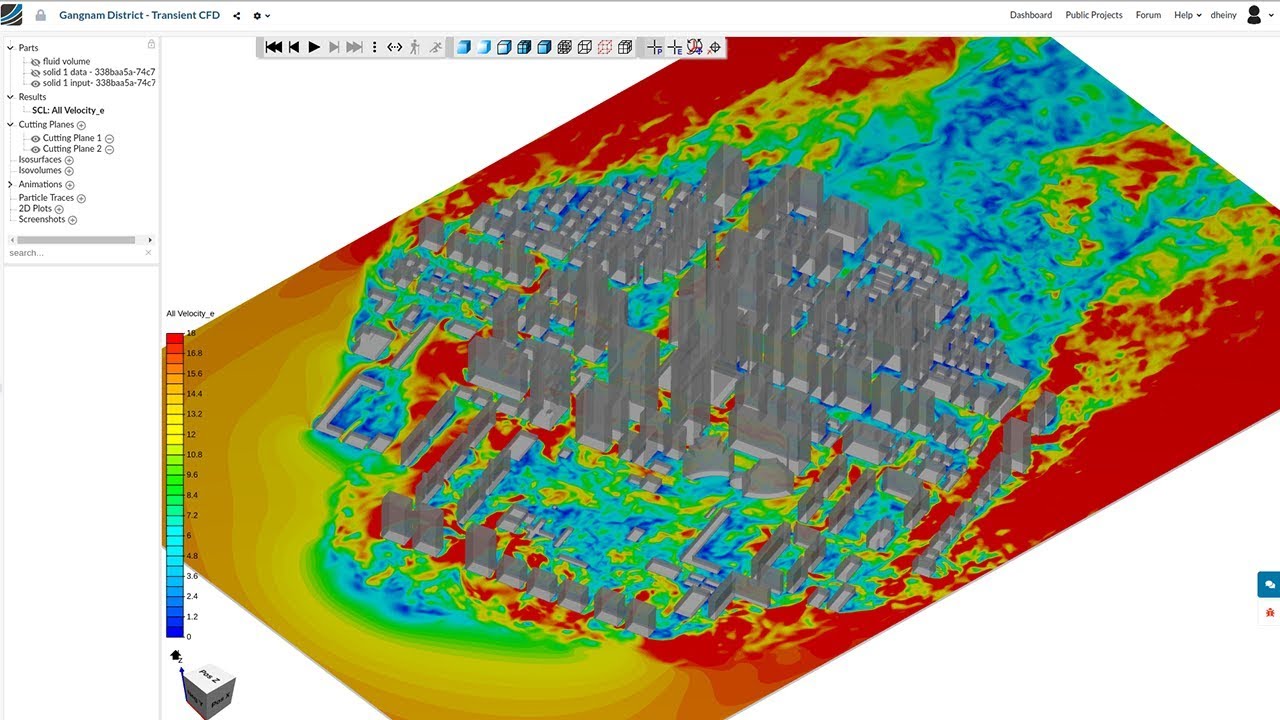The height and width of the screenshot is (720, 1280).
Task: Click the double-arrow loop mode icon
Action: 394,47
